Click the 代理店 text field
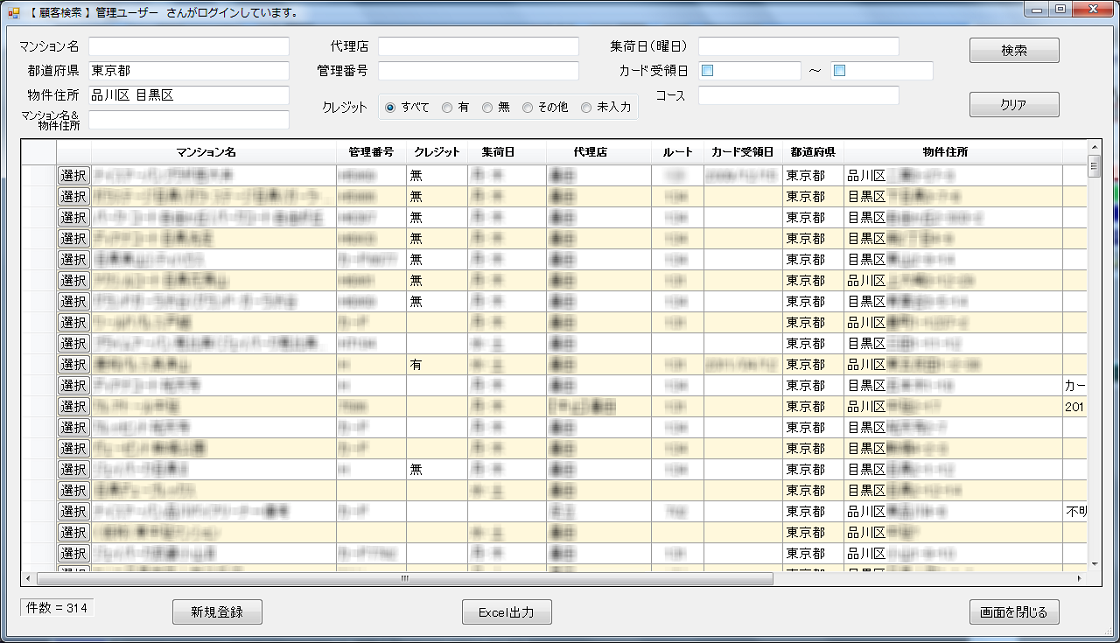Viewport: 1120px width, 643px height. (478, 47)
